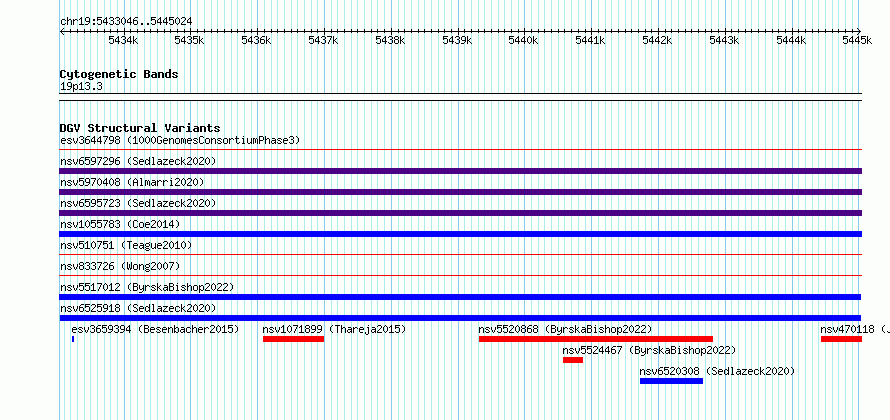This screenshot has height=420, width=890.
Task: Click the 5440k ruler tick
Action: click(x=524, y=40)
